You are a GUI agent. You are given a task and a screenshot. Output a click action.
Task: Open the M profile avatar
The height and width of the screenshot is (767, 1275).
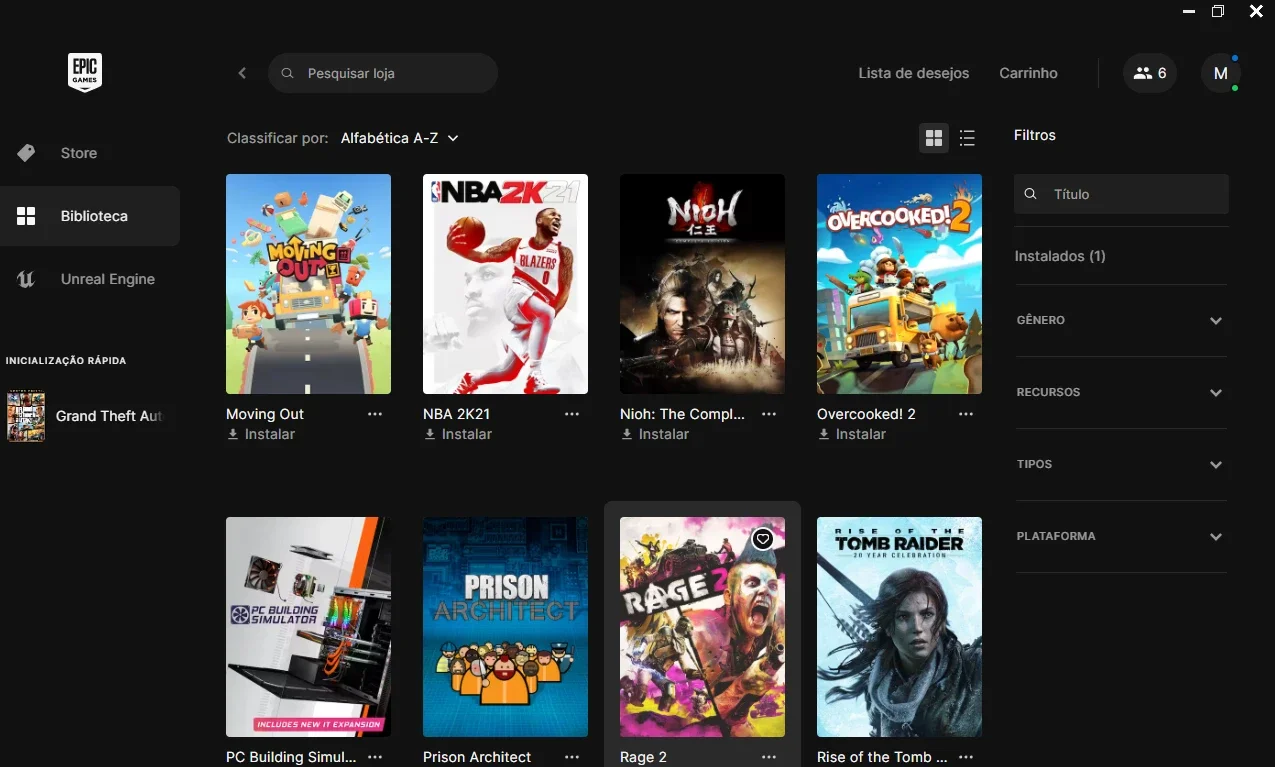coord(1220,73)
